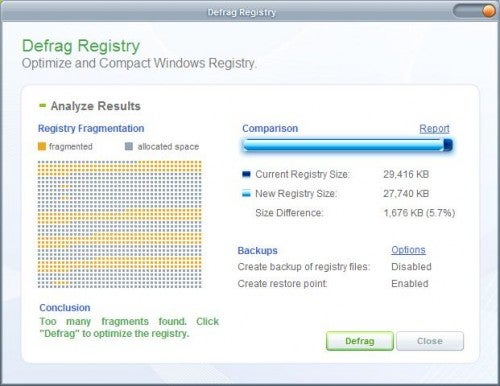Click the Analyze Results section title
This screenshot has width=500, height=386.
point(95,106)
